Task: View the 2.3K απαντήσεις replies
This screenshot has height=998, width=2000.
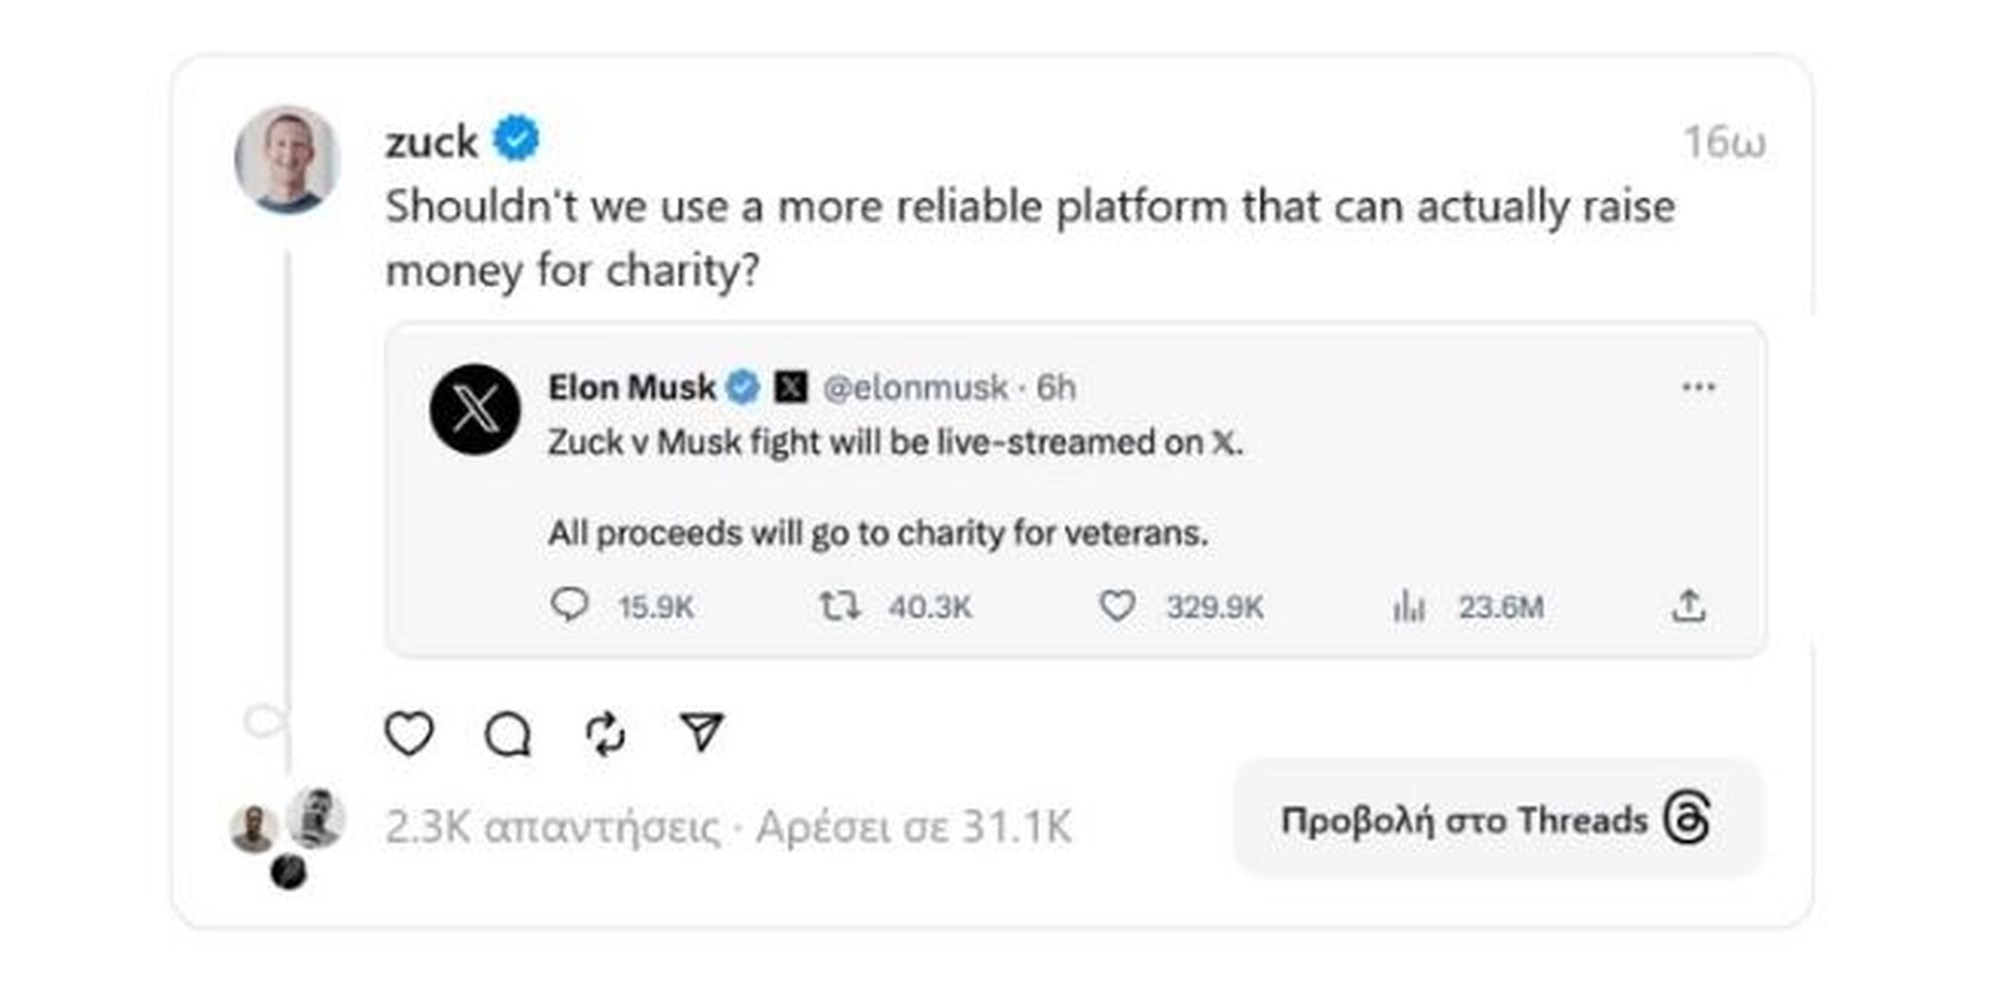Action: pos(552,828)
